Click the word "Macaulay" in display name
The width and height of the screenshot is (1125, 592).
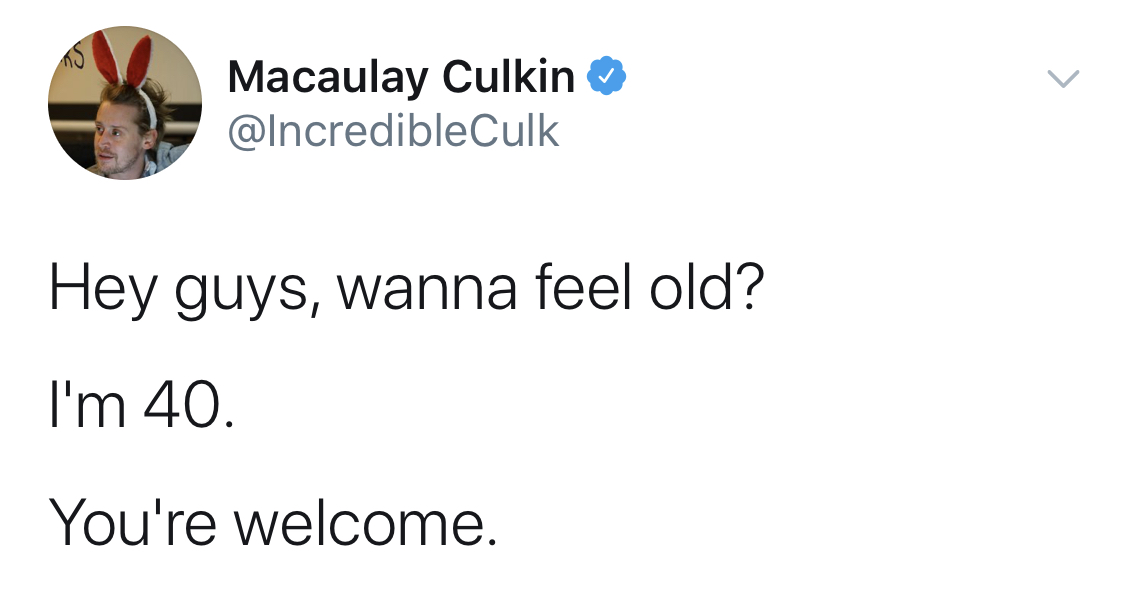pos(328,78)
